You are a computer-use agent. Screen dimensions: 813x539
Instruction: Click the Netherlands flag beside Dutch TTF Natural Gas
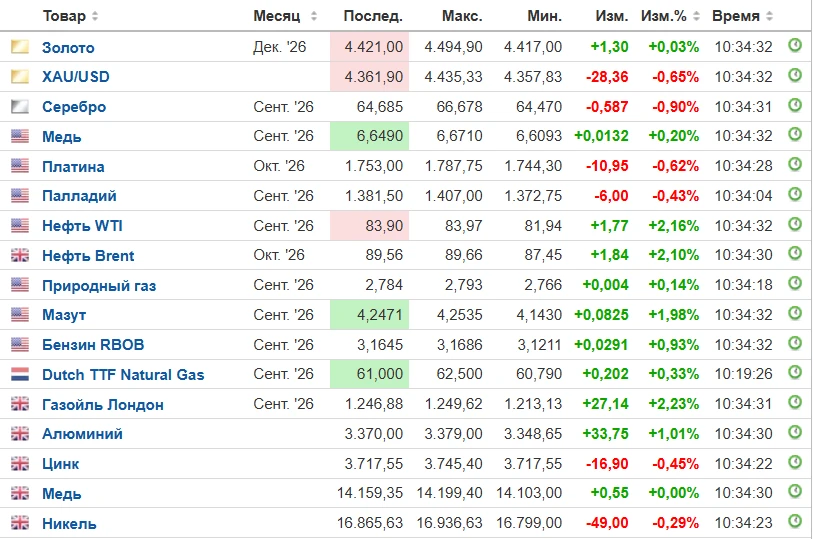20,375
